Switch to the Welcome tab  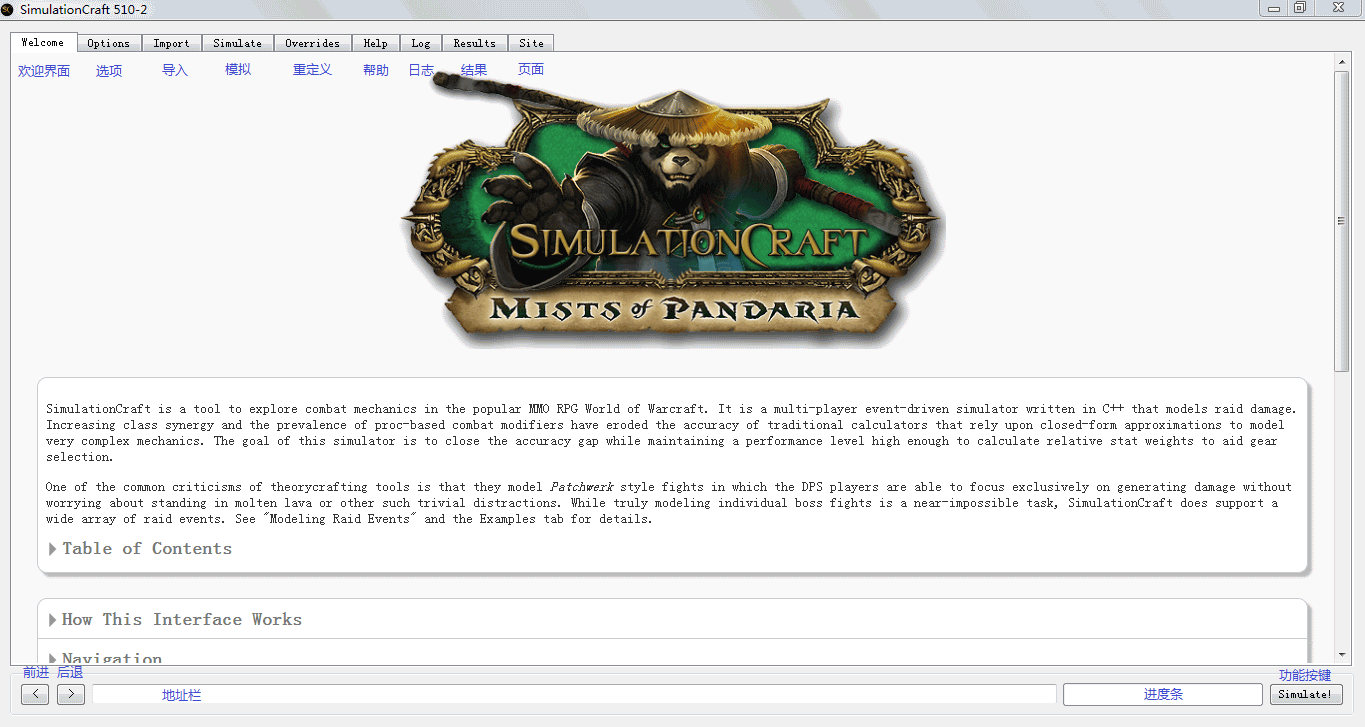43,43
